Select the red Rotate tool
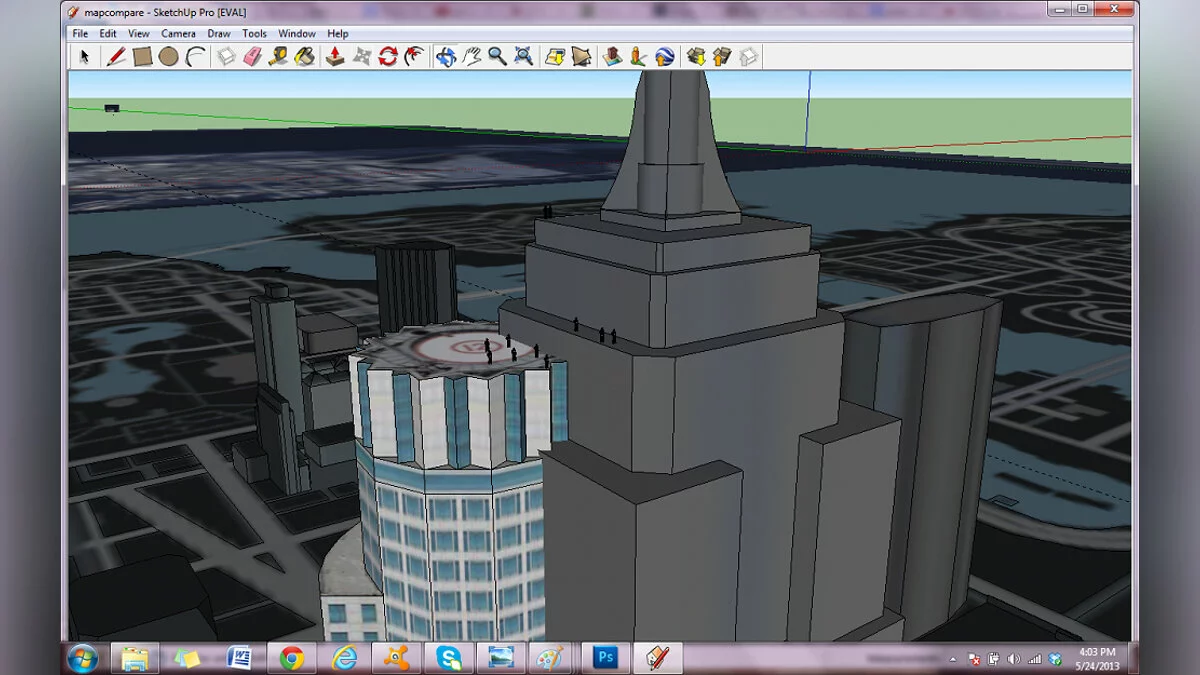The image size is (1200, 675). (x=388, y=57)
